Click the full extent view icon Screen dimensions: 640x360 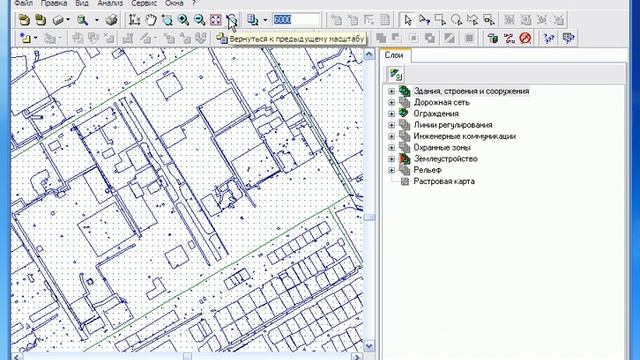pyautogui.click(x=216, y=20)
